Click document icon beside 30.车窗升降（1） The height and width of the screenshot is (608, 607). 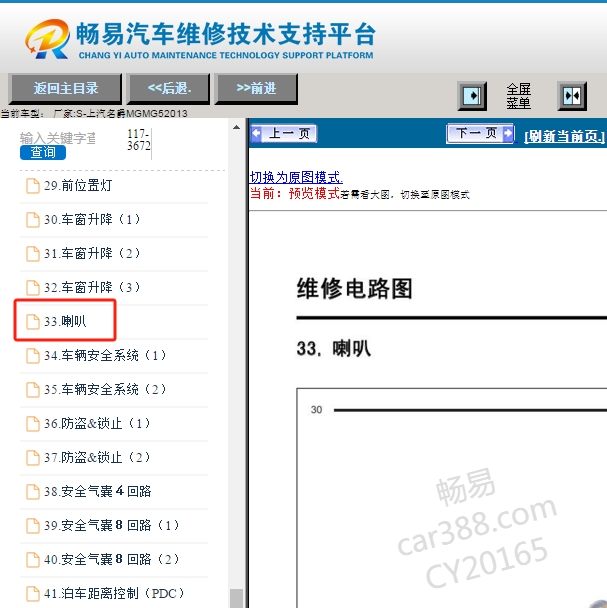coord(33,220)
